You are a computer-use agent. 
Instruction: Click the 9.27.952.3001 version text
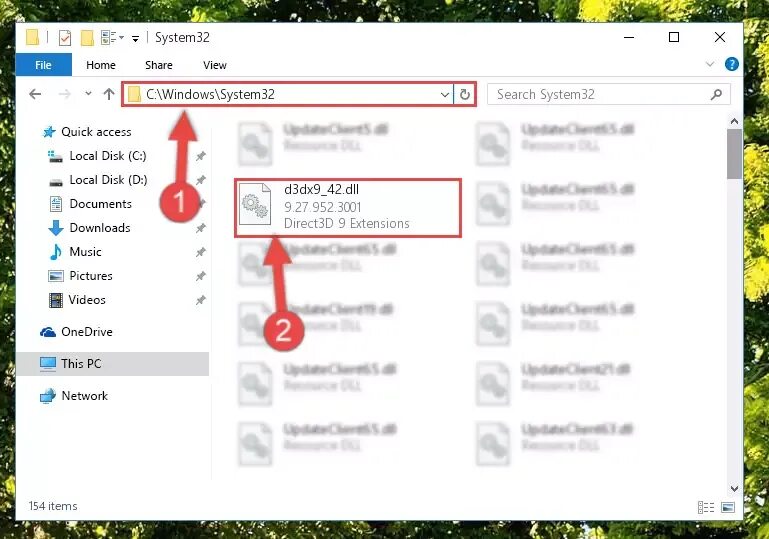[322, 206]
